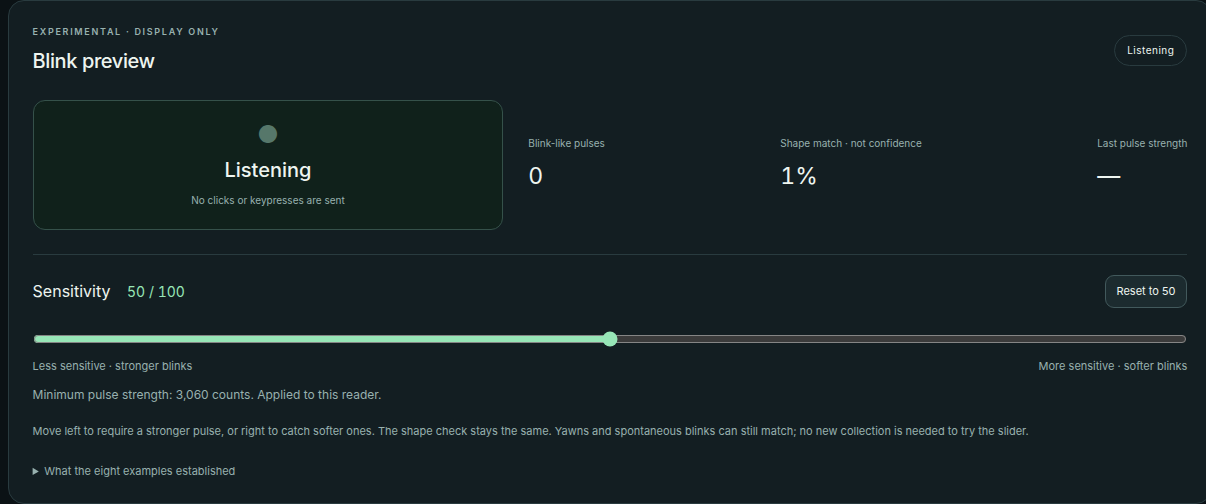Click the 50 / 100 sensitivity value

[x=156, y=292]
